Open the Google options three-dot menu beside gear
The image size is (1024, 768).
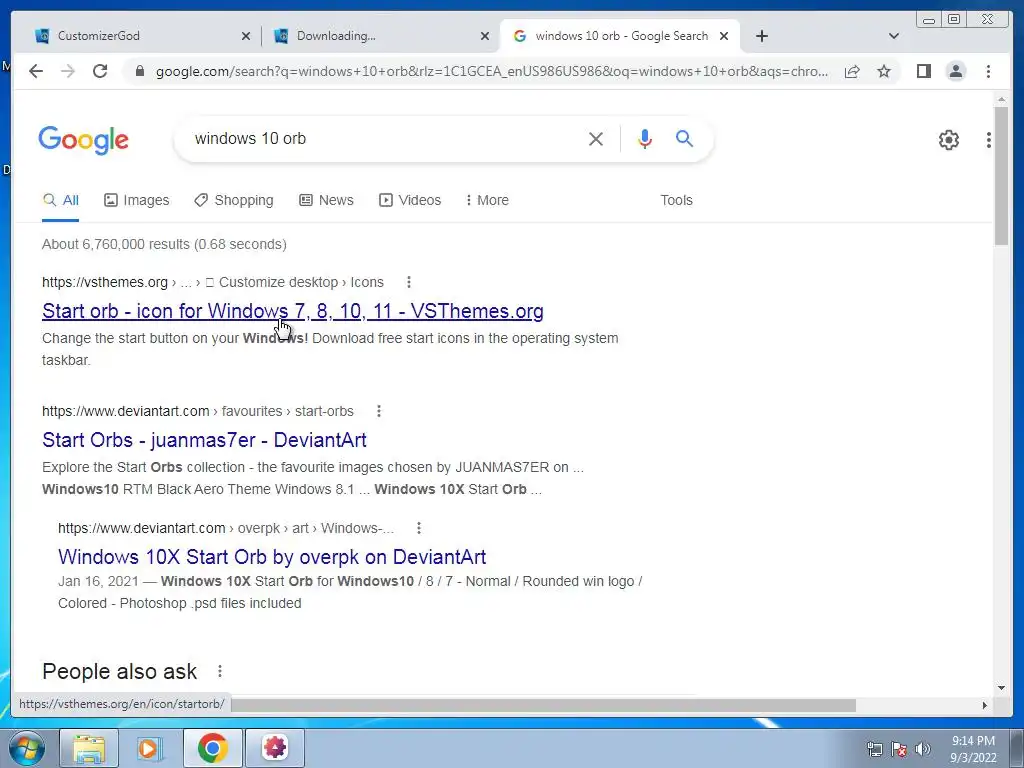989,140
